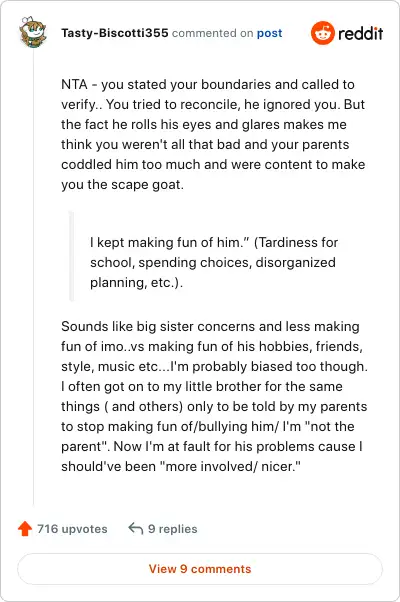The height and width of the screenshot is (602, 400).
Task: Click the "reddit" wordmark text
Action: 360,33
